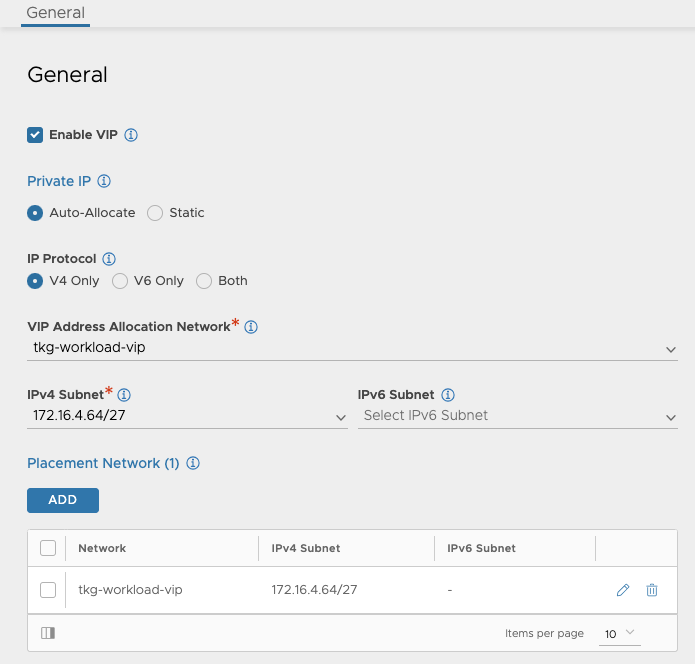Click info icon for VIP Address Allocation Network
This screenshot has width=695, height=664.
click(x=252, y=327)
